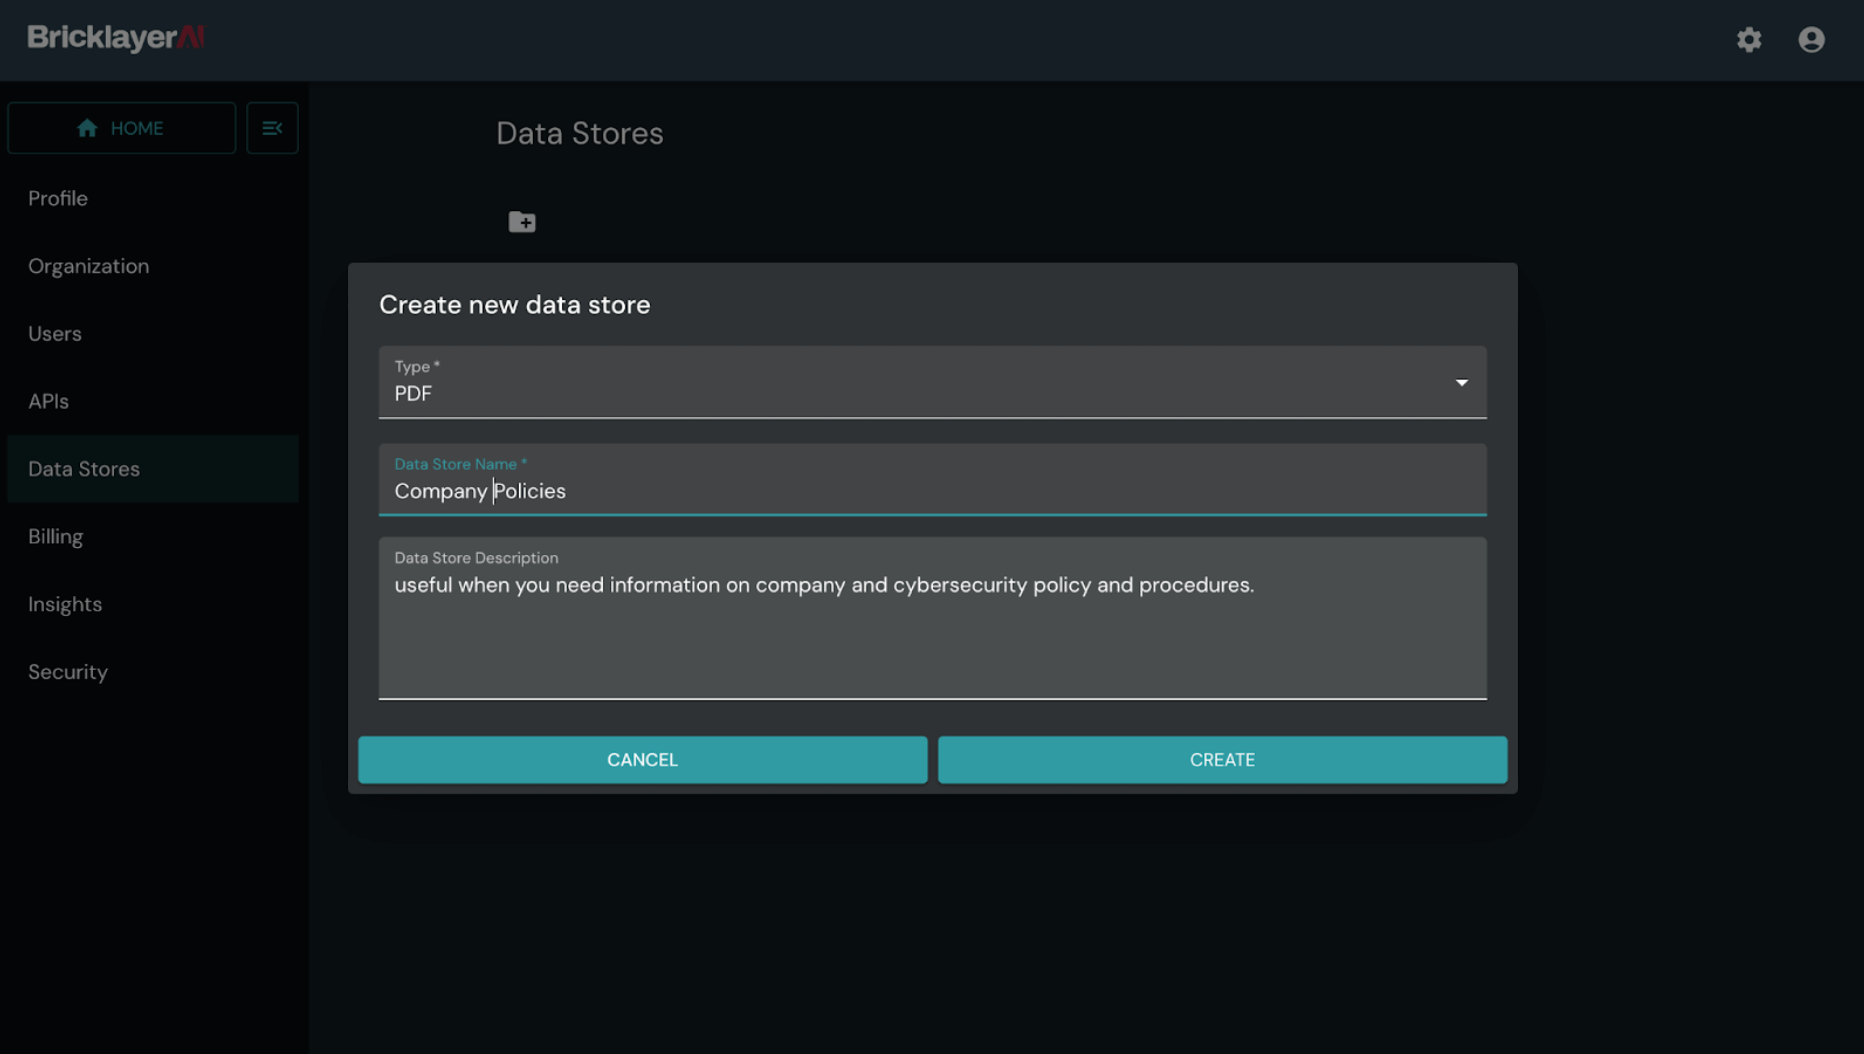Click the Data Store Name field
The image size is (1864, 1054).
[x=932, y=483]
